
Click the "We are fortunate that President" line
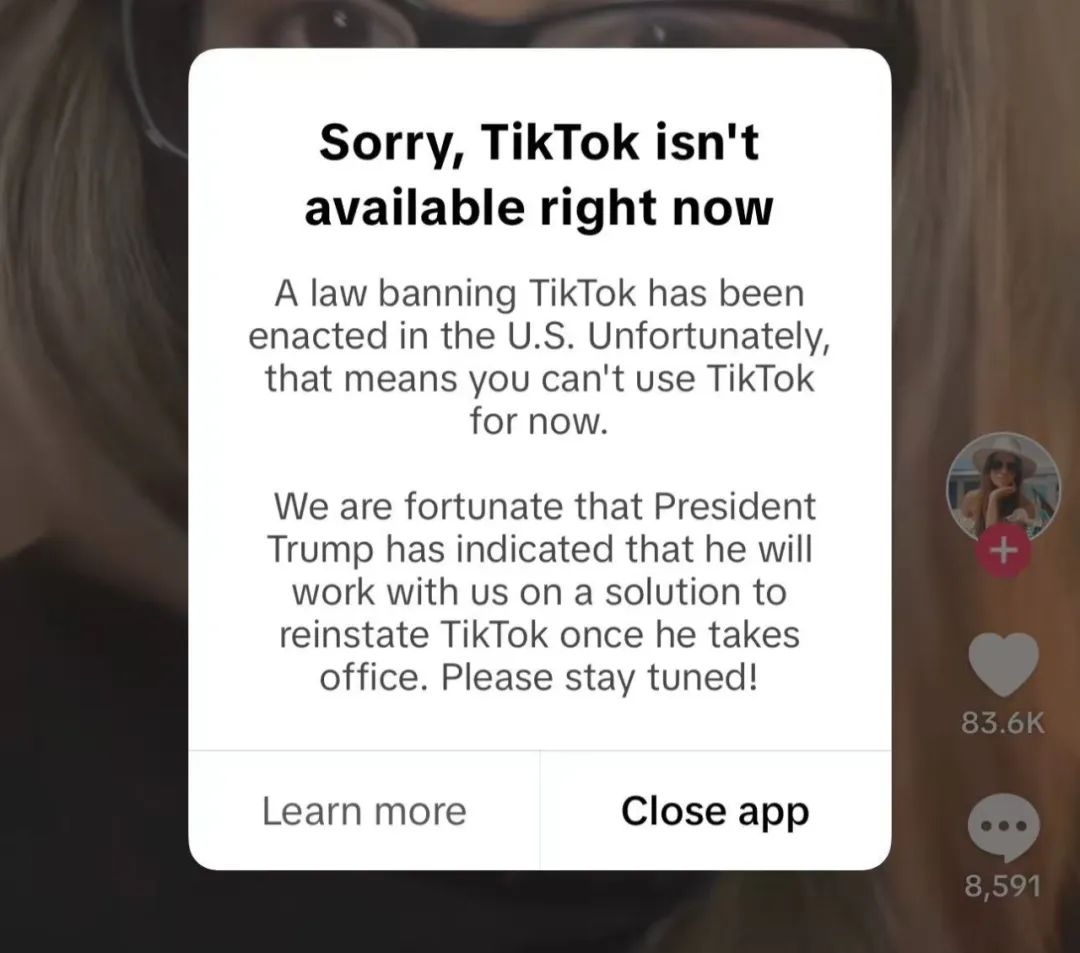click(x=544, y=507)
